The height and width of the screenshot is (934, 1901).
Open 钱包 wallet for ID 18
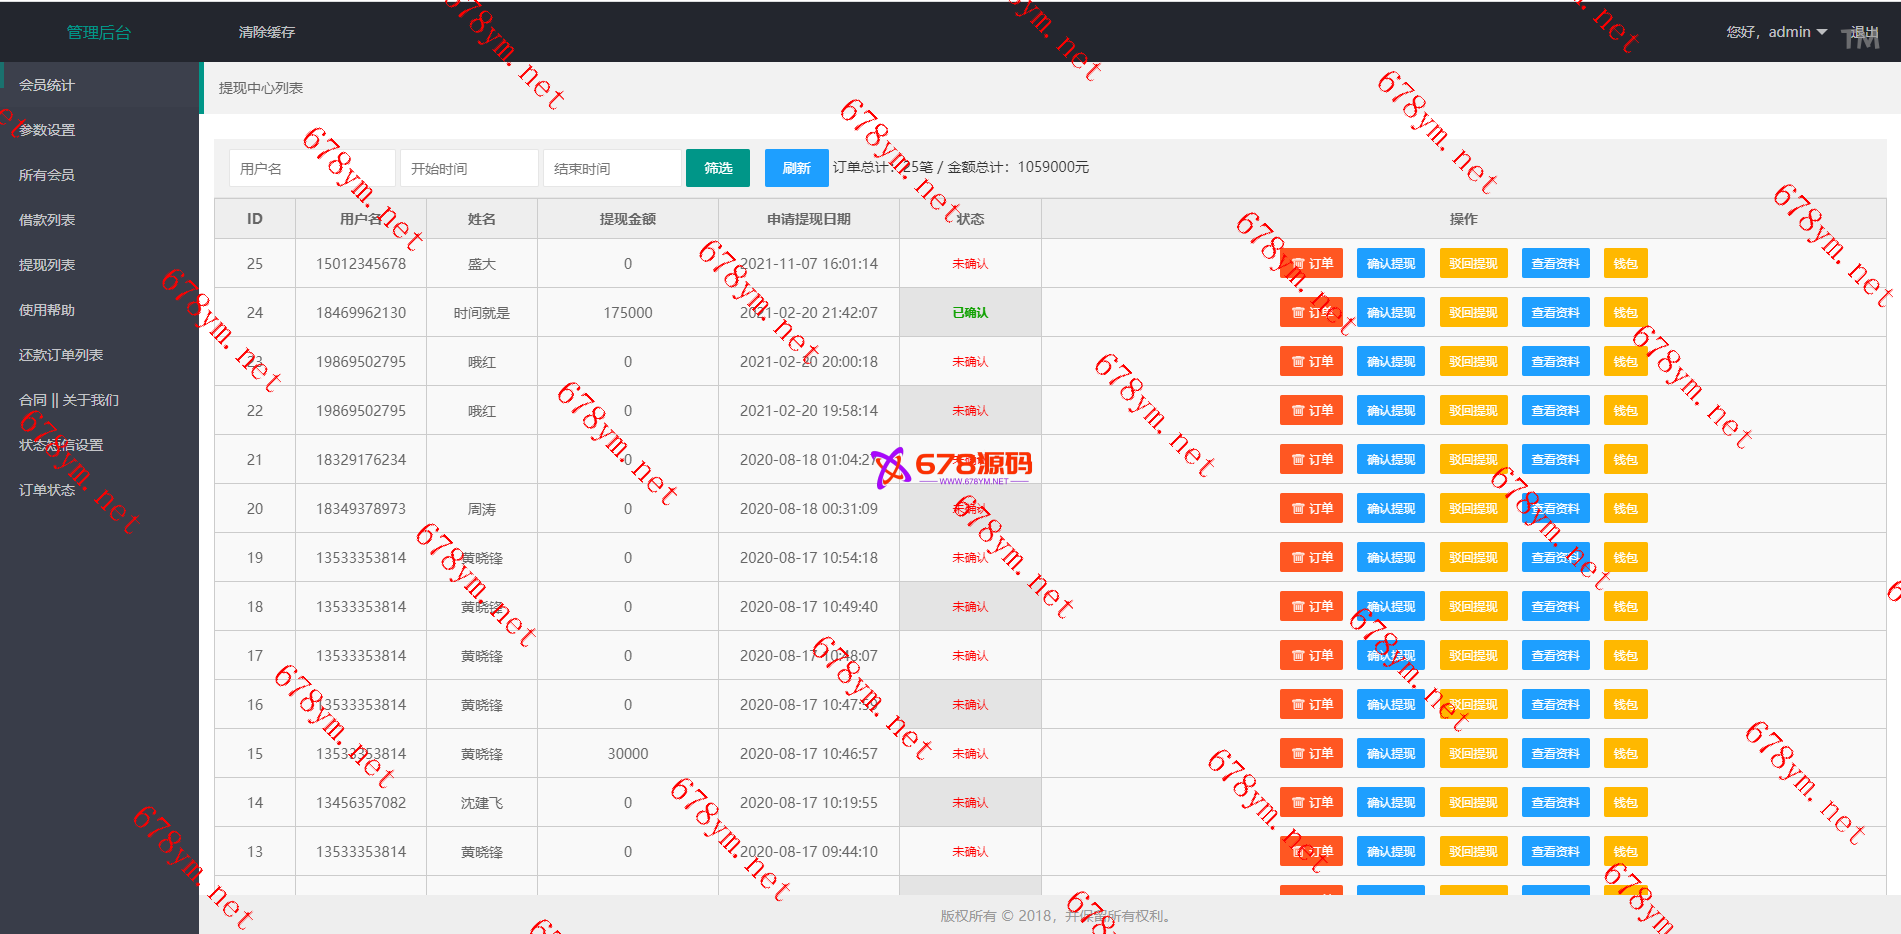[1625, 607]
